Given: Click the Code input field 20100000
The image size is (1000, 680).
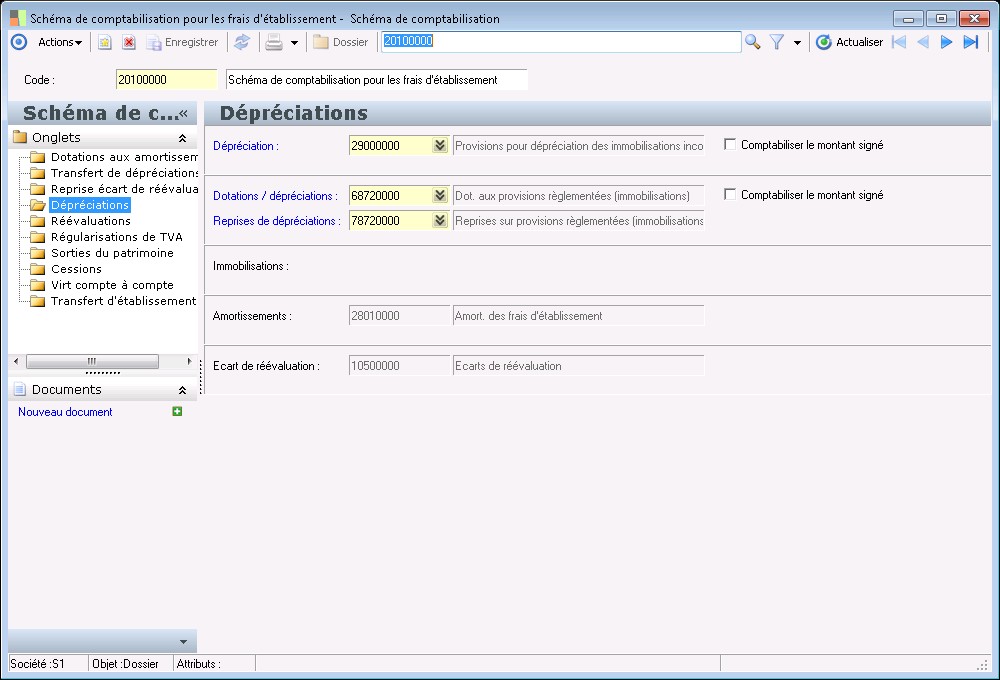Looking at the screenshot, I should coord(165,80).
